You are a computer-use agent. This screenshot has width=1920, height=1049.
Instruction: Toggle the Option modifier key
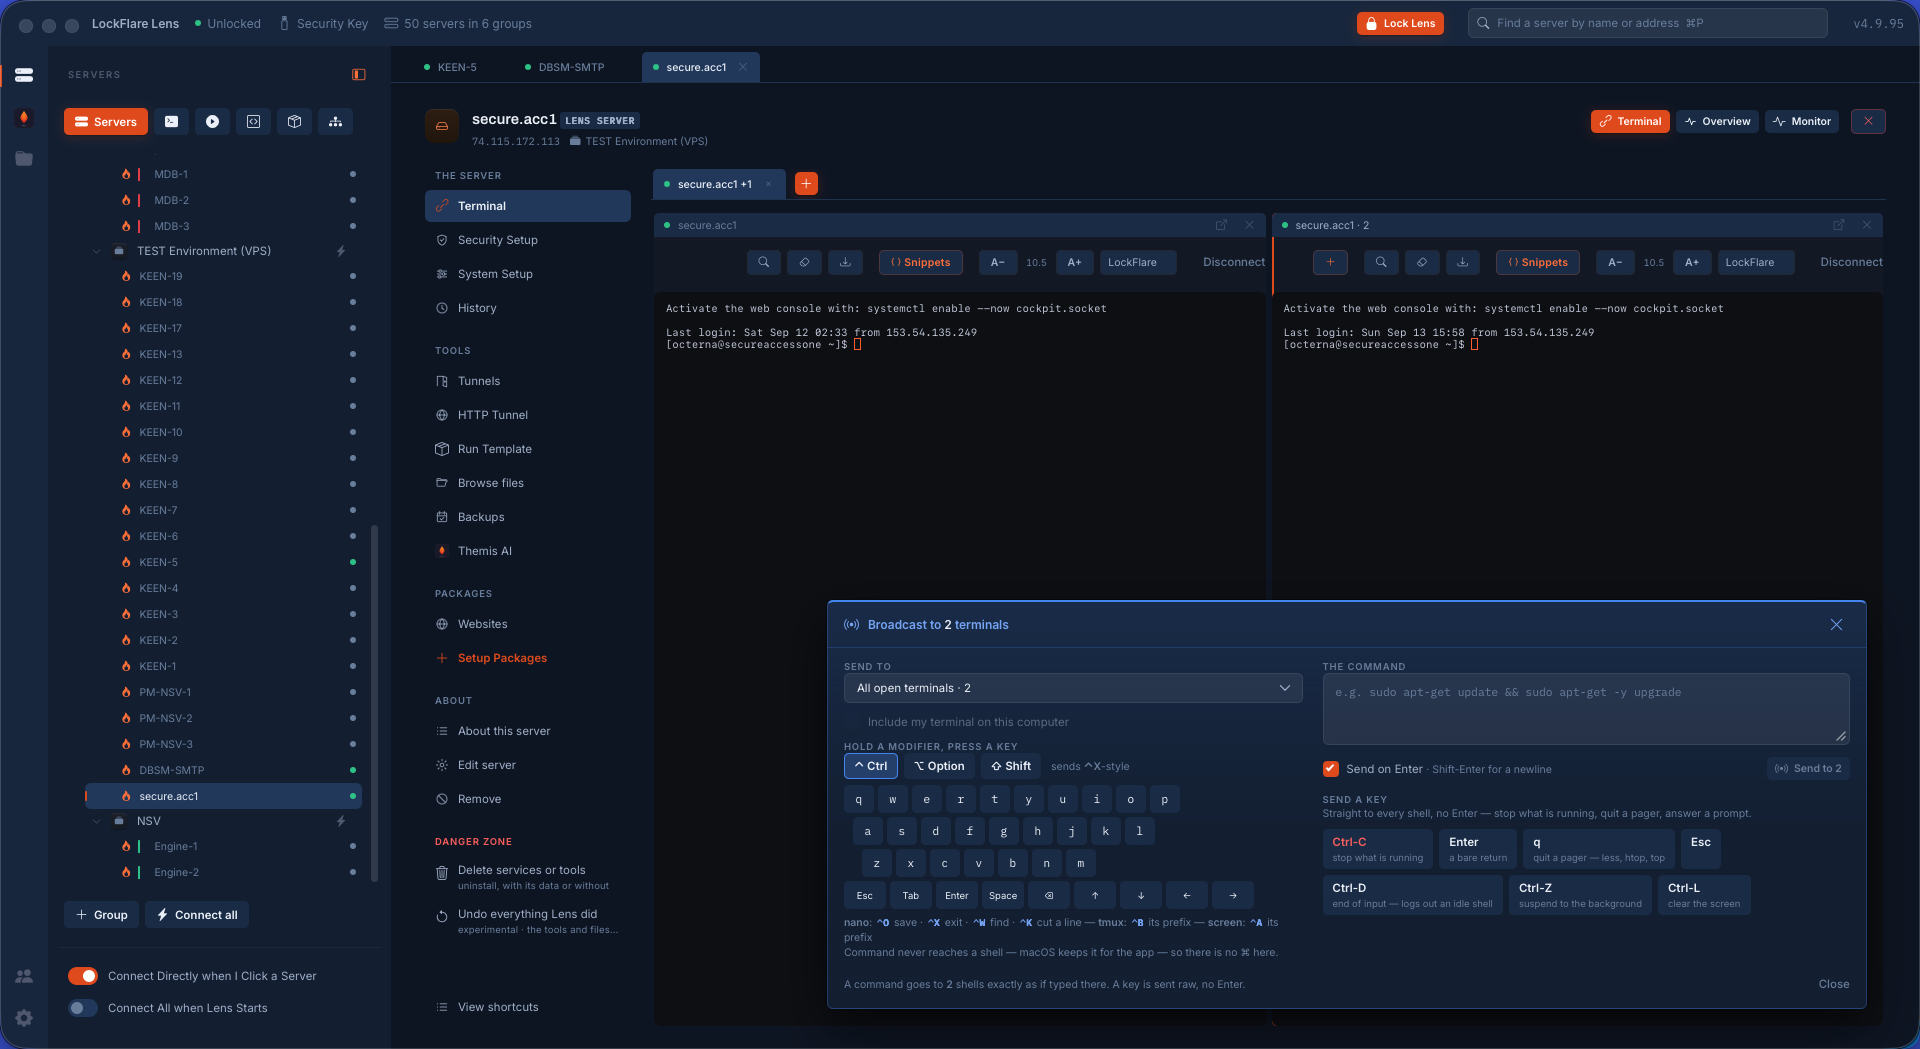point(939,766)
